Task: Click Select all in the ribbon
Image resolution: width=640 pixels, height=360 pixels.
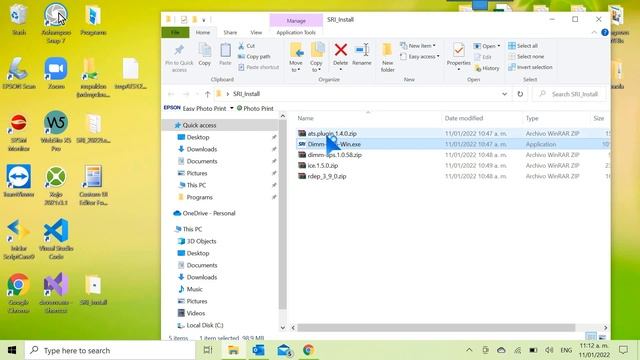Action: tap(523, 46)
